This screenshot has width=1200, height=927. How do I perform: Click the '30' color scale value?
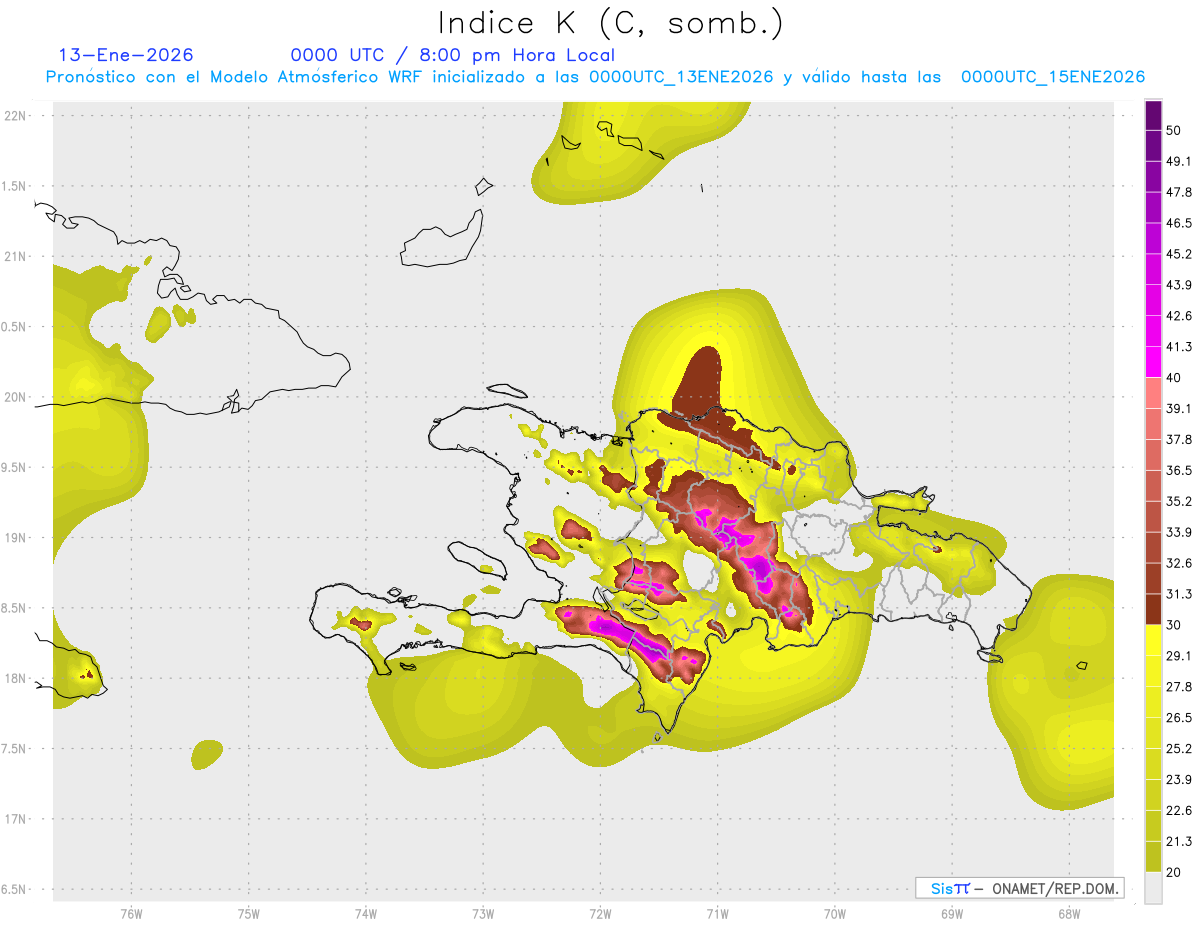click(x=1173, y=625)
